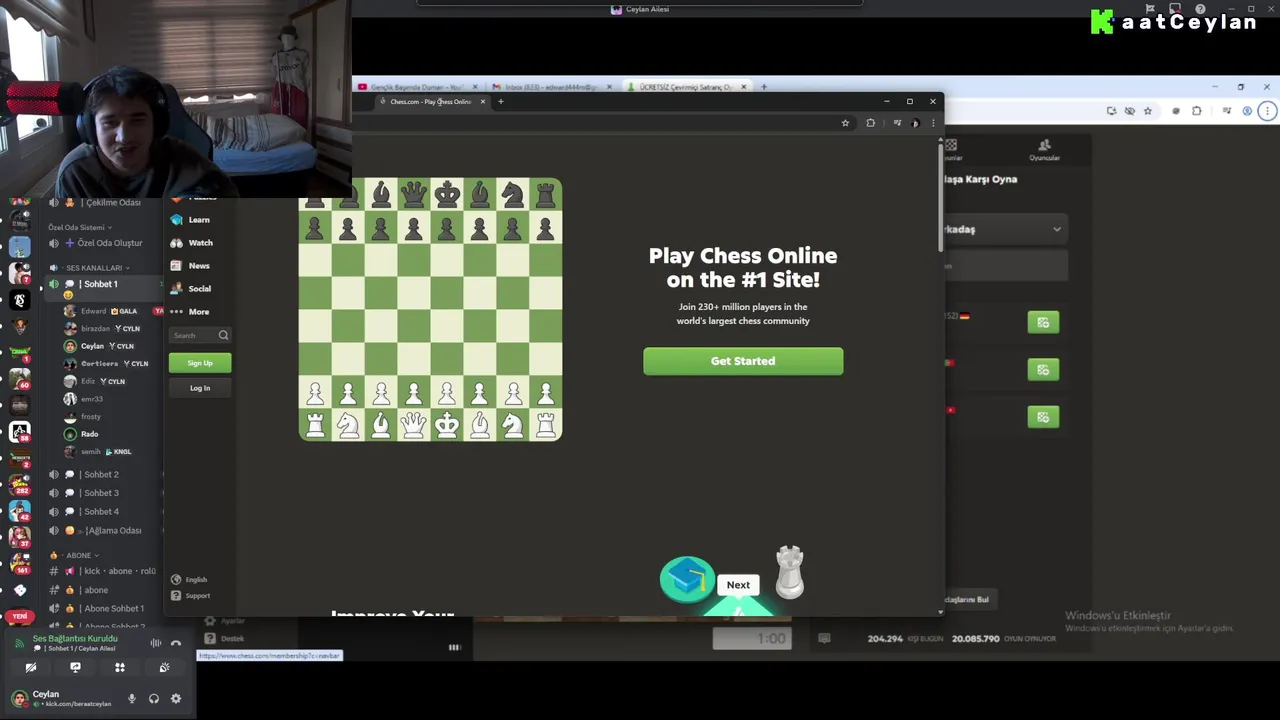Join Sohbet 2 voice channel
Screen dimensions: 1280x720
100,475
